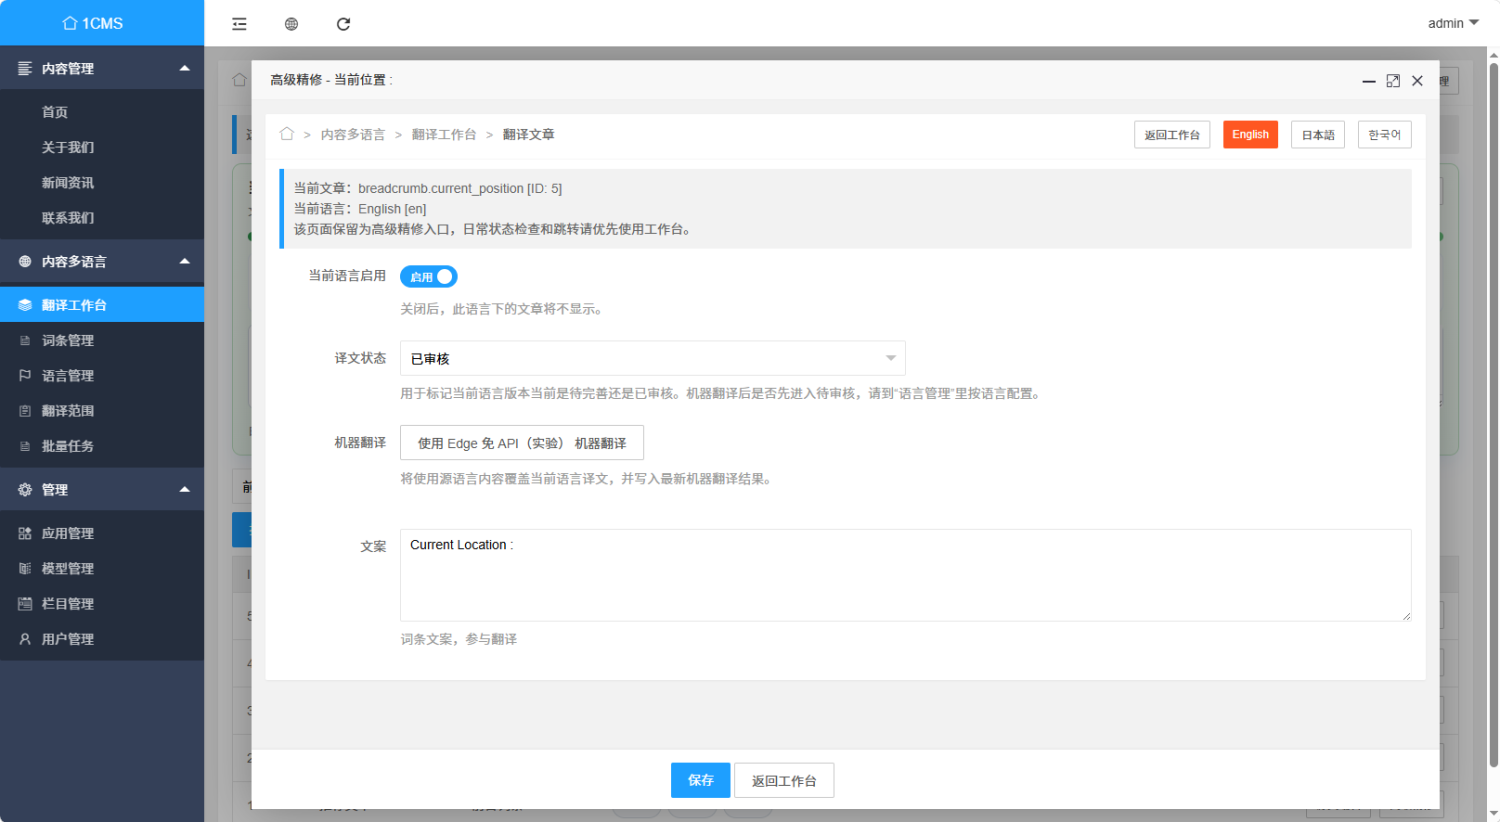The image size is (1500, 822).
Task: Click the 批量任务 icon in sidebar
Action: coord(25,447)
